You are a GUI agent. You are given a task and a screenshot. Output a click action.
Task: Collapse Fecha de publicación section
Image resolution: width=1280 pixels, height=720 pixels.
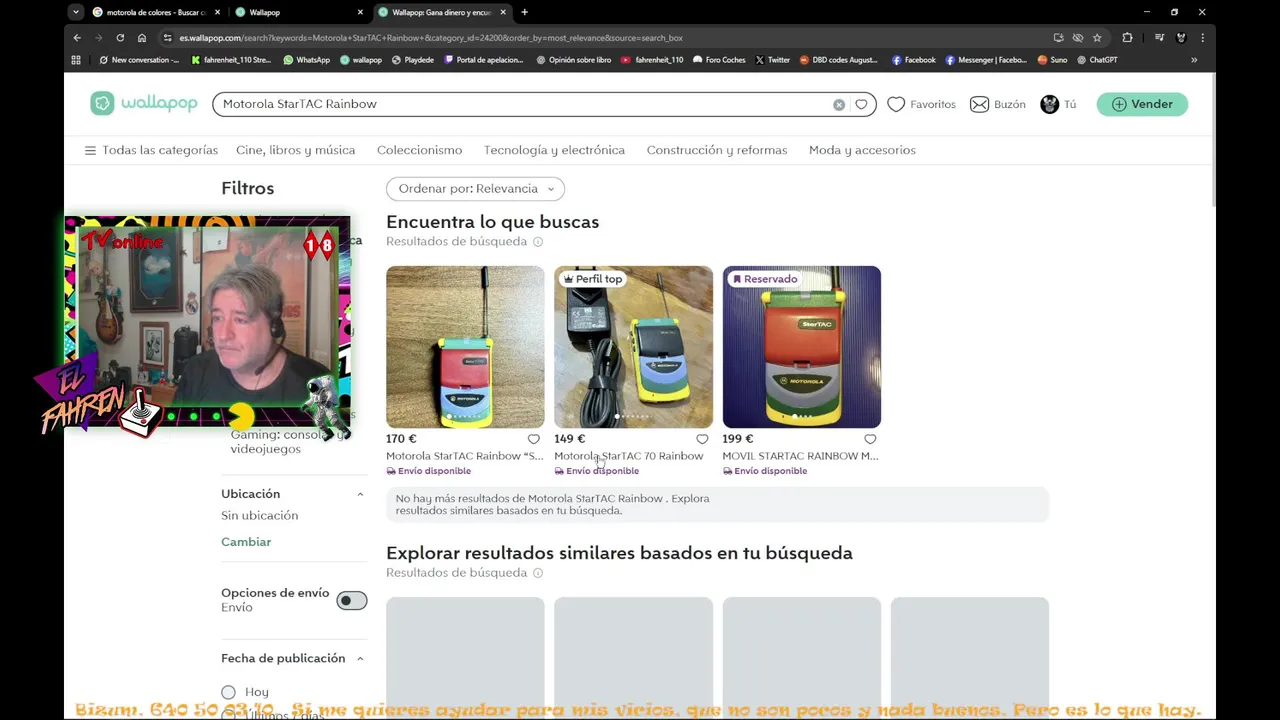point(360,659)
